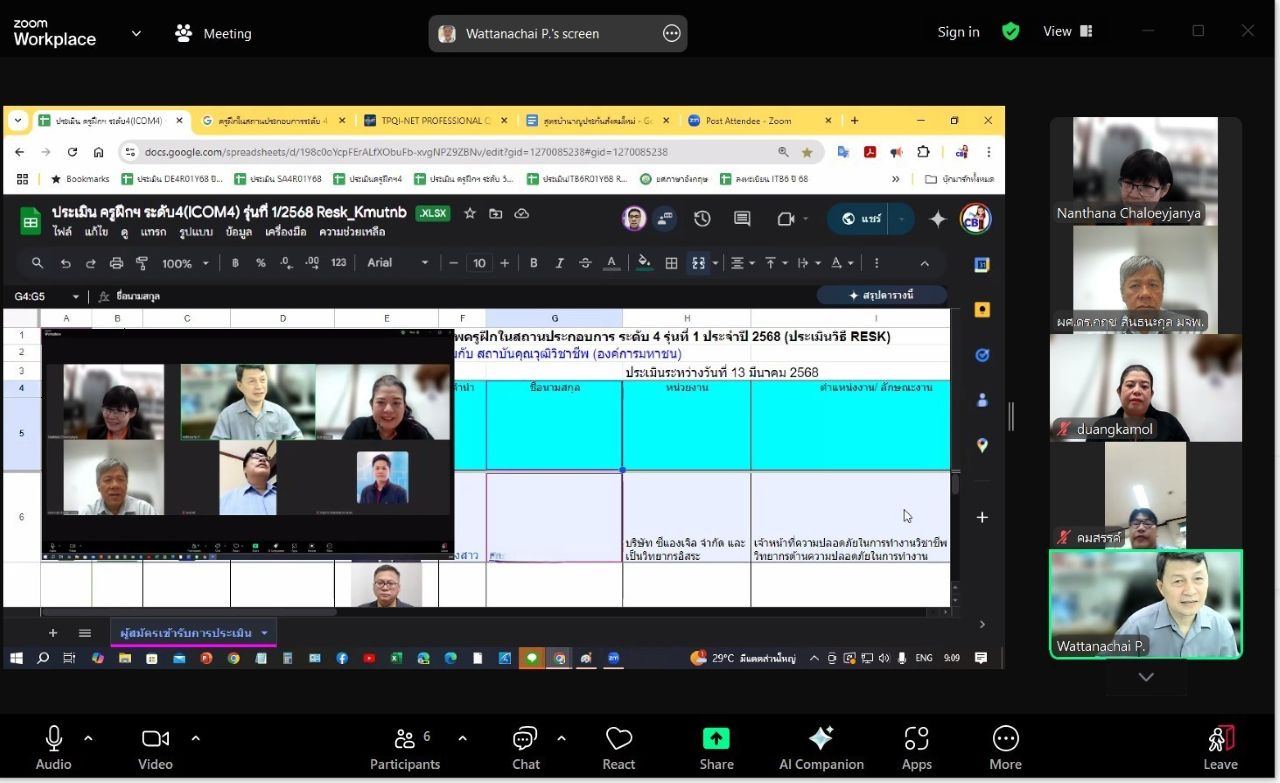Click the paint format roller icon
This screenshot has width=1280, height=783.
(x=141, y=263)
